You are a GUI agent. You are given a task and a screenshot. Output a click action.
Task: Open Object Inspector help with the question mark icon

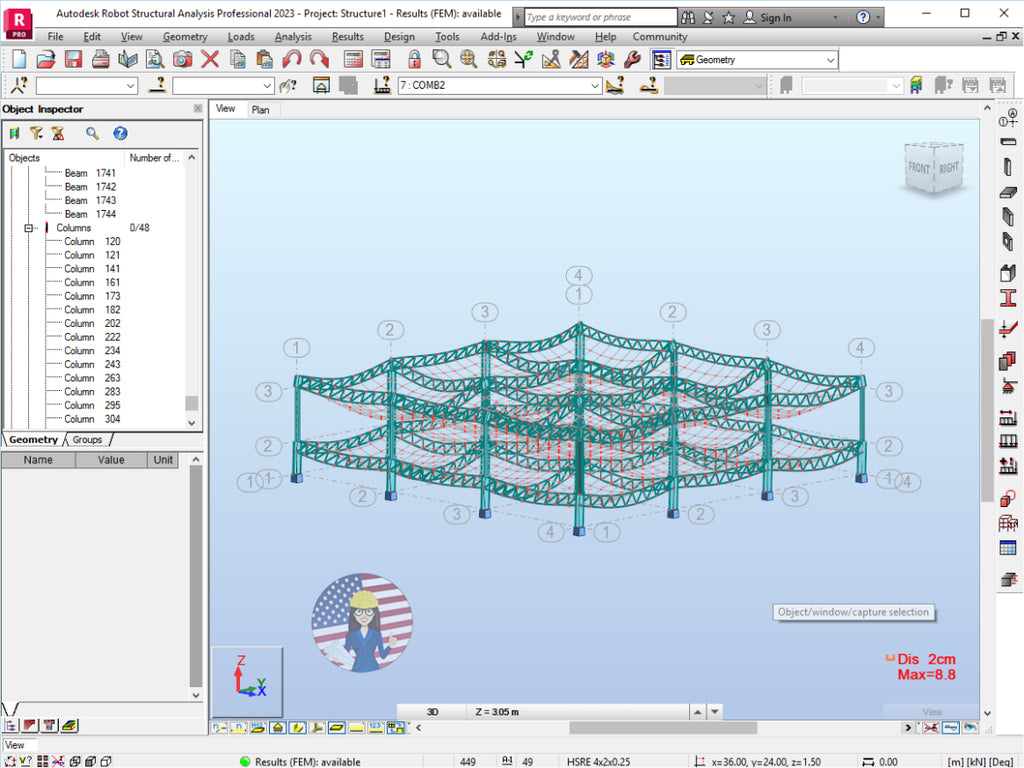[x=122, y=133]
